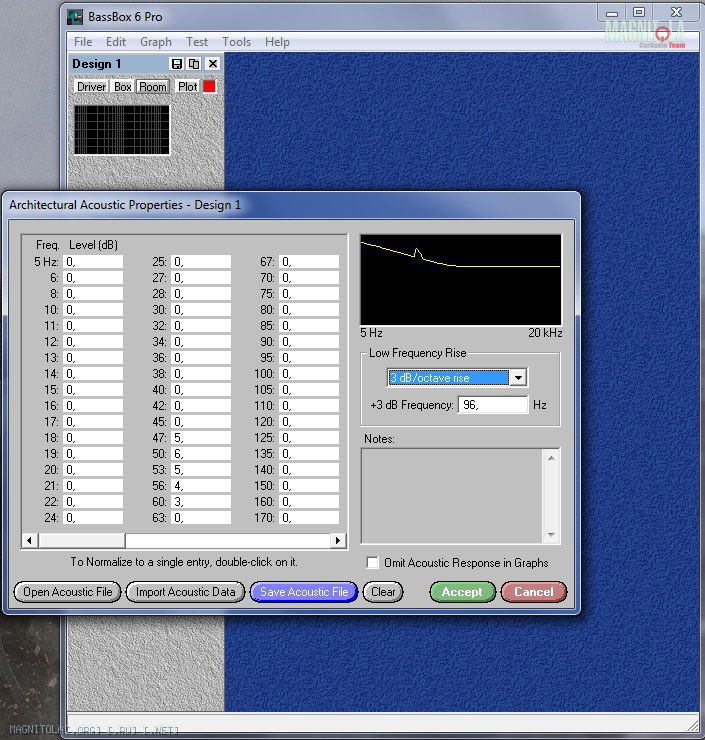Open the Room properties button

tap(153, 87)
